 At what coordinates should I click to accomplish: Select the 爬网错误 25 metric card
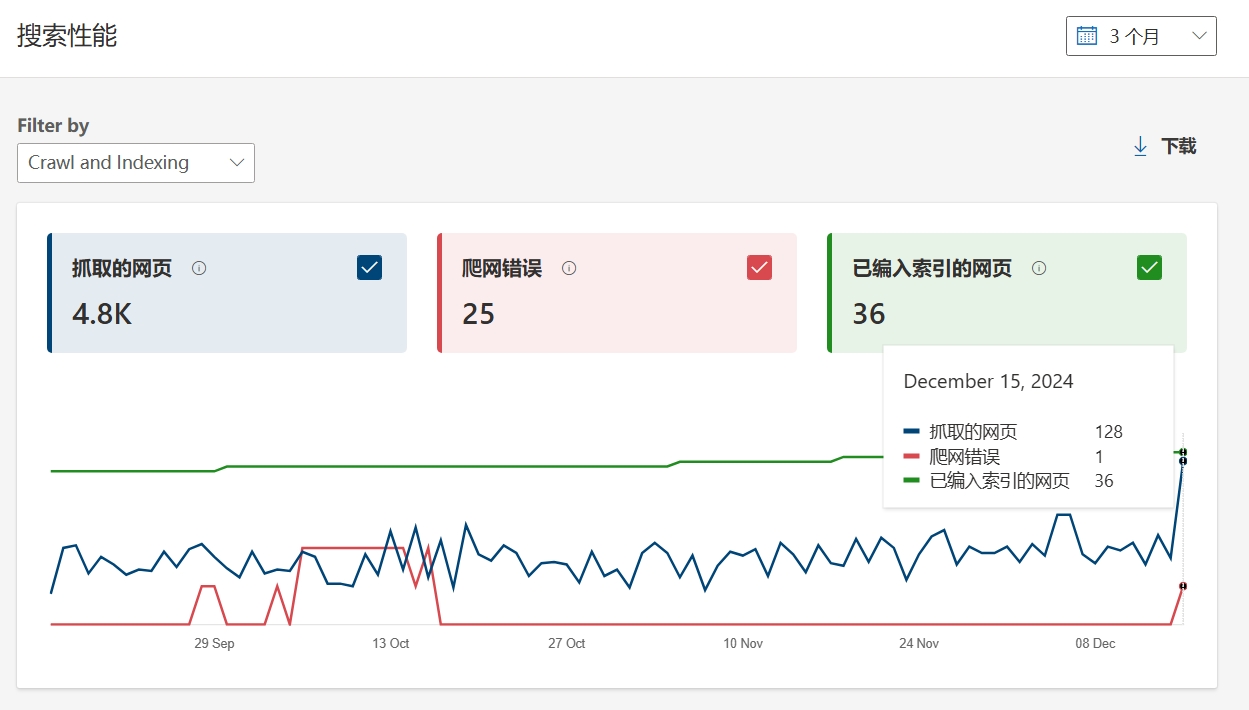tap(617, 293)
